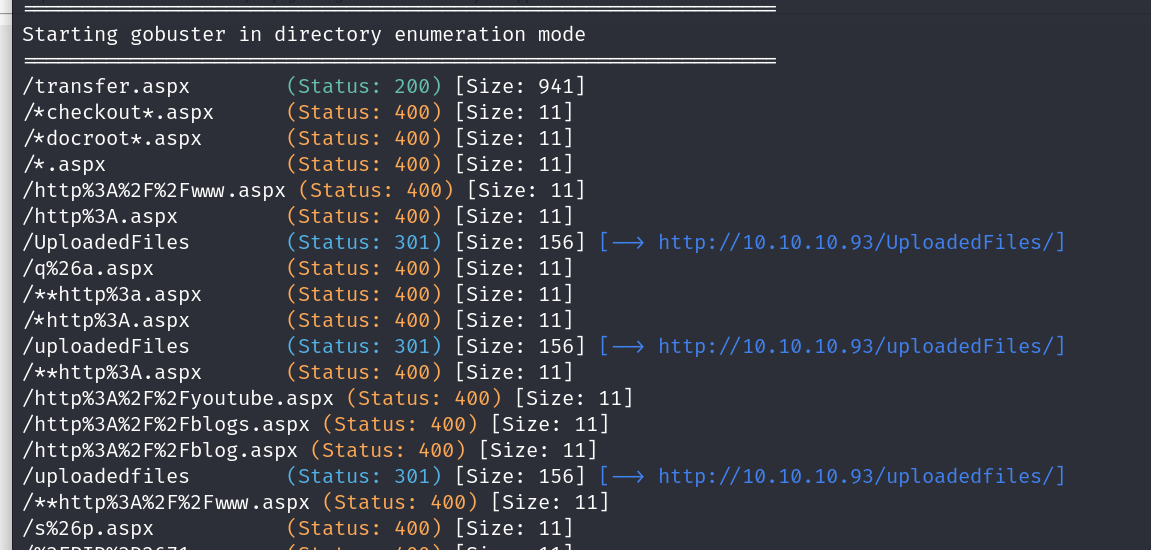This screenshot has height=550, width=1151.
Task: Click the "Starting gobuster" header line
Action: 303,34
